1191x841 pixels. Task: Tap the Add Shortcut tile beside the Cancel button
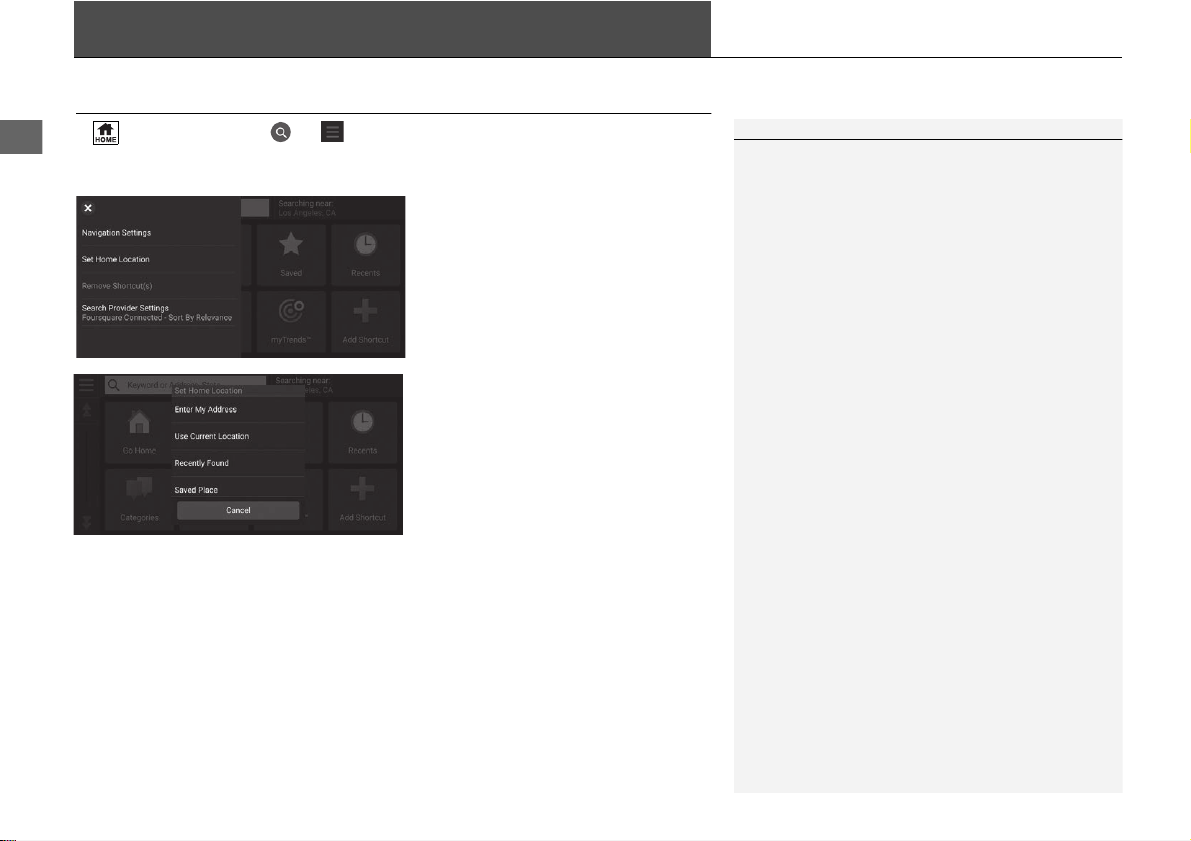click(x=362, y=499)
